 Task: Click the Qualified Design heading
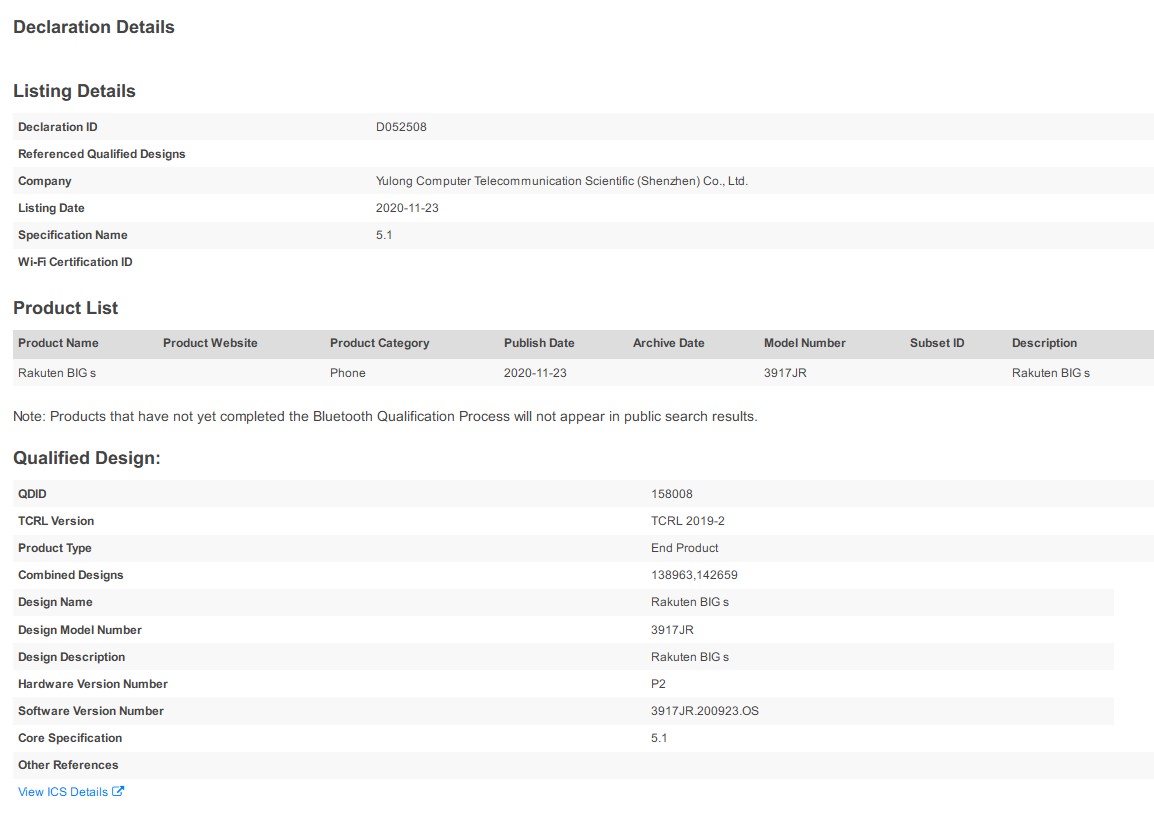[87, 458]
